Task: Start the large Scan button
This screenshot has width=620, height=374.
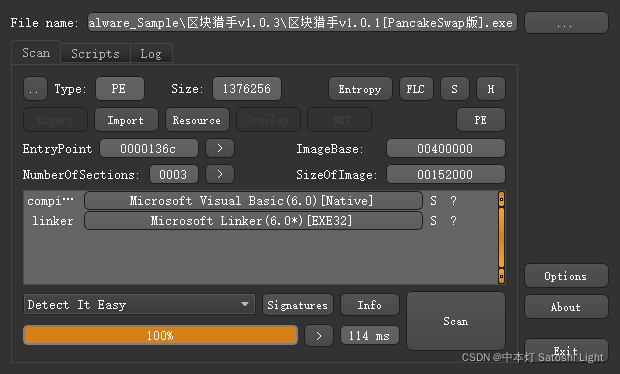Action: (456, 321)
